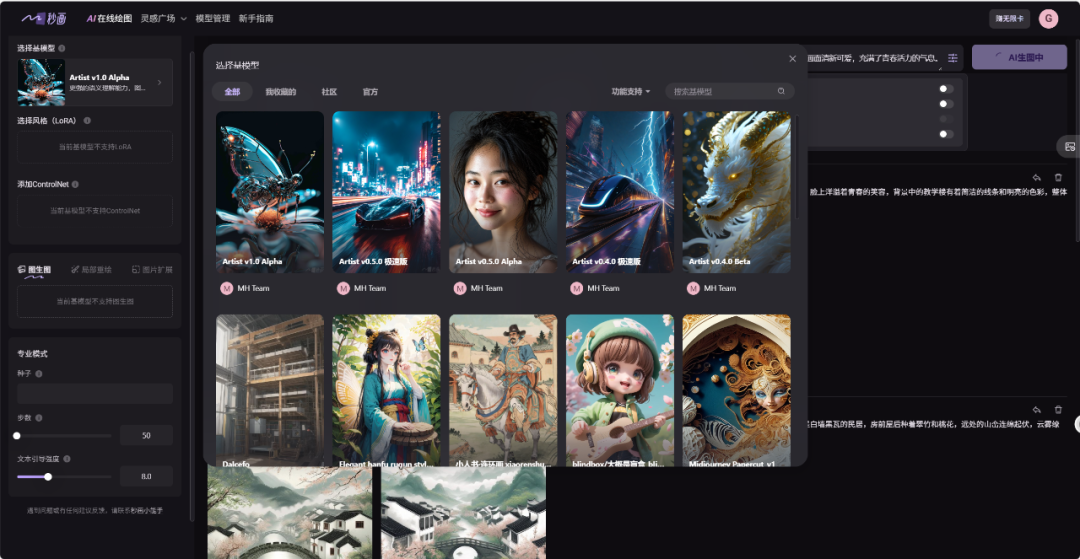Click the 赠无限卡 button

pos(1009,19)
